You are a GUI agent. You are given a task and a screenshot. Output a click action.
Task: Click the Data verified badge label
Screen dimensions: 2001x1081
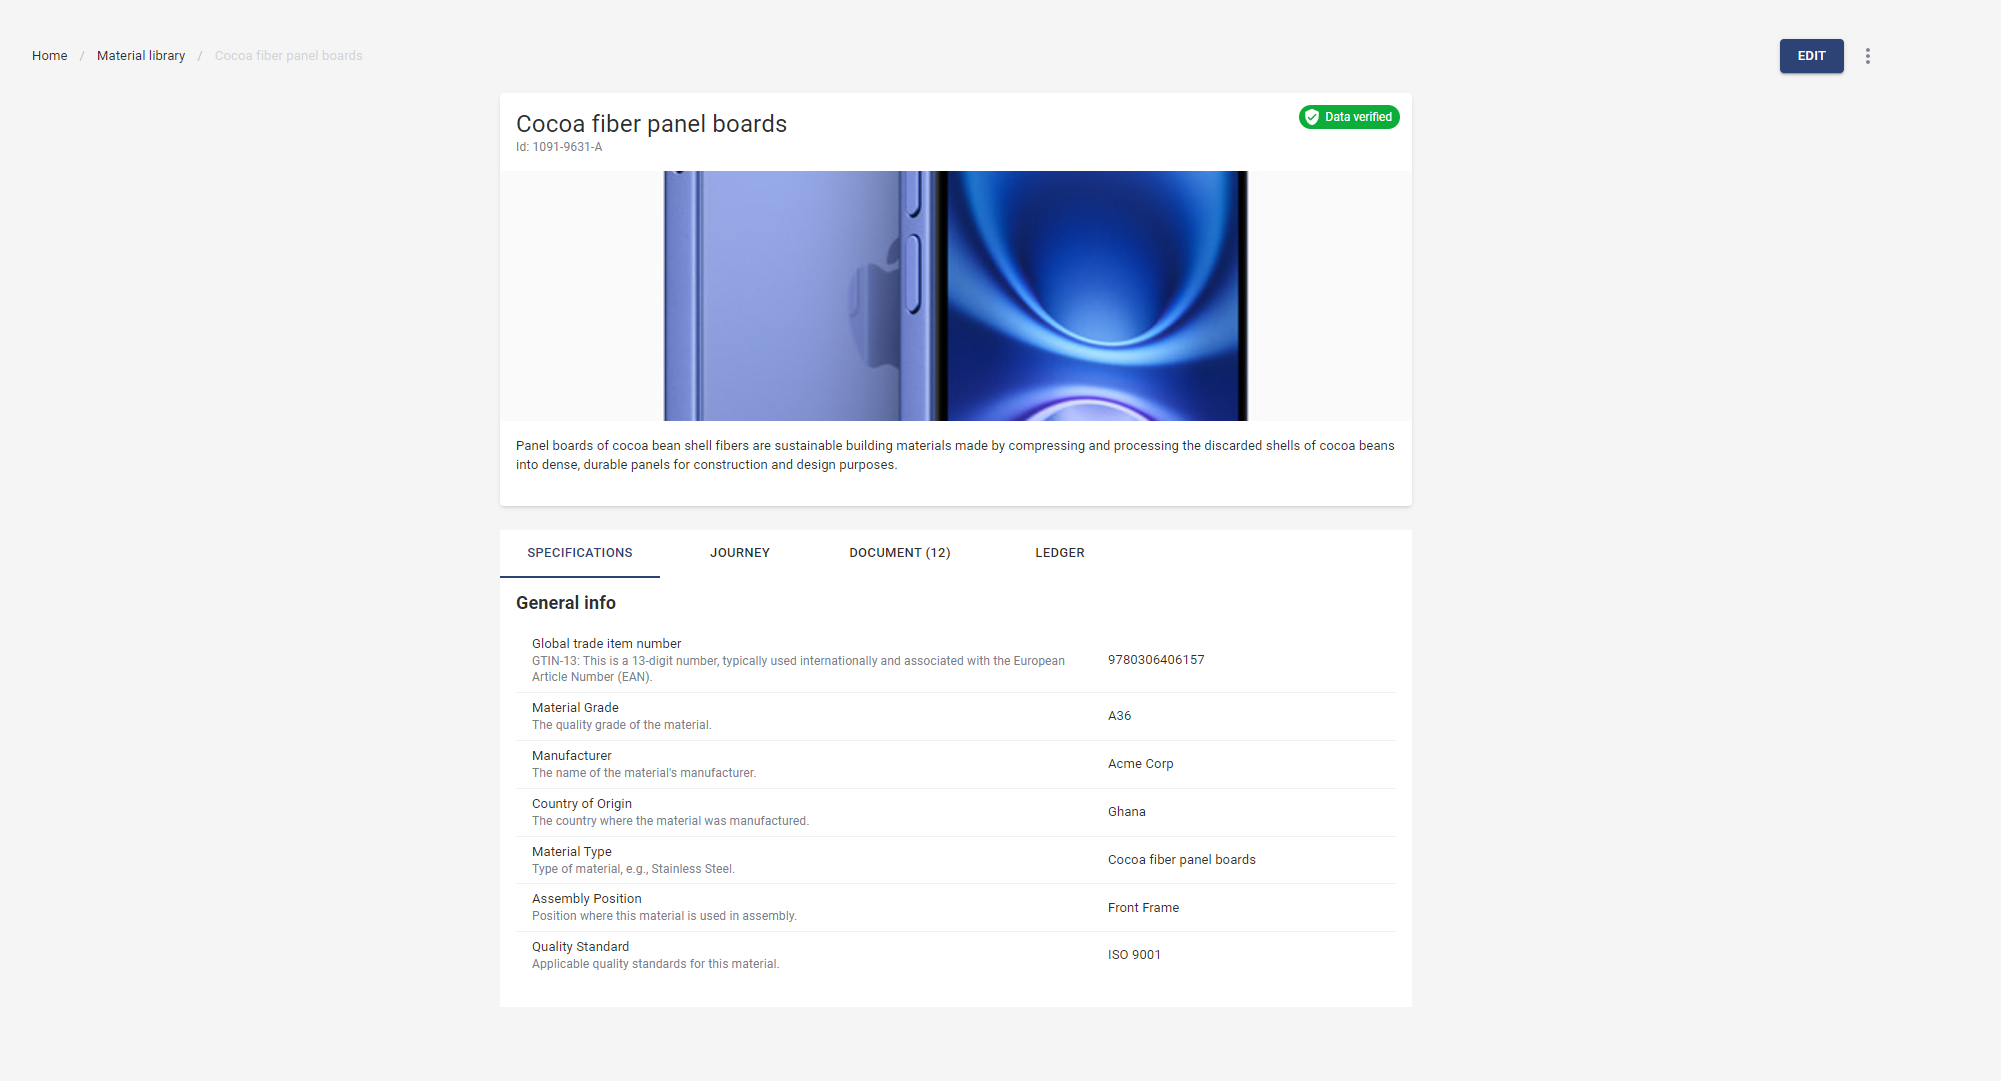coord(1358,117)
